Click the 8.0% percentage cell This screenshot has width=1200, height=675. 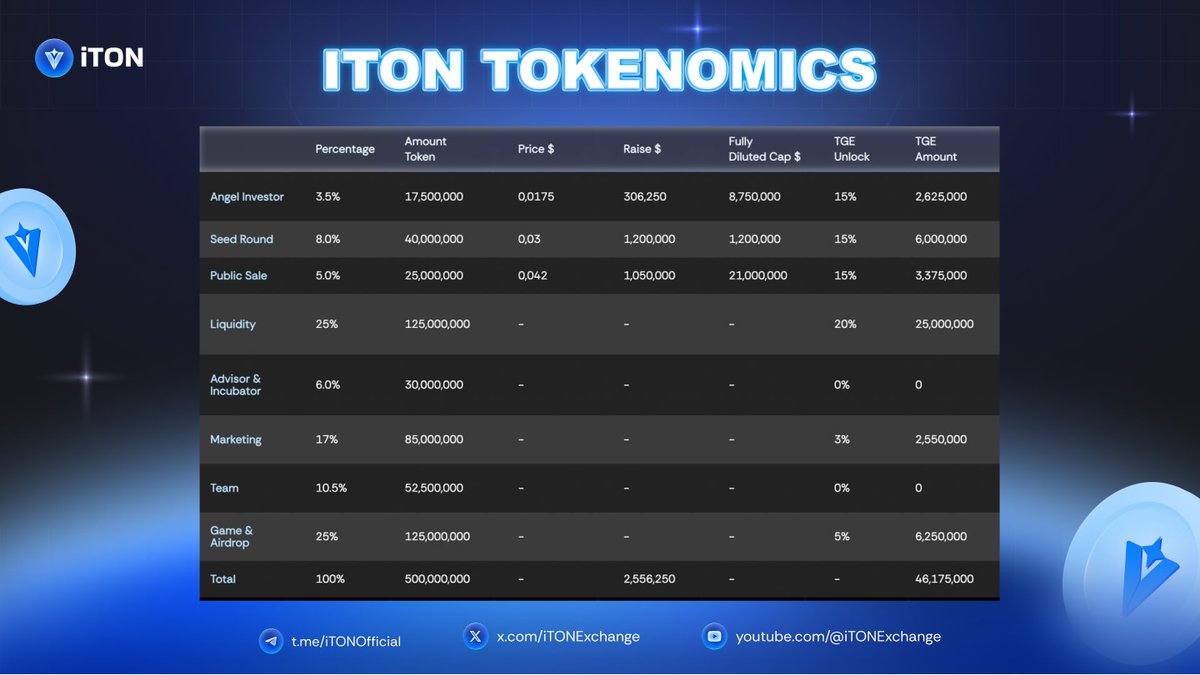point(329,239)
